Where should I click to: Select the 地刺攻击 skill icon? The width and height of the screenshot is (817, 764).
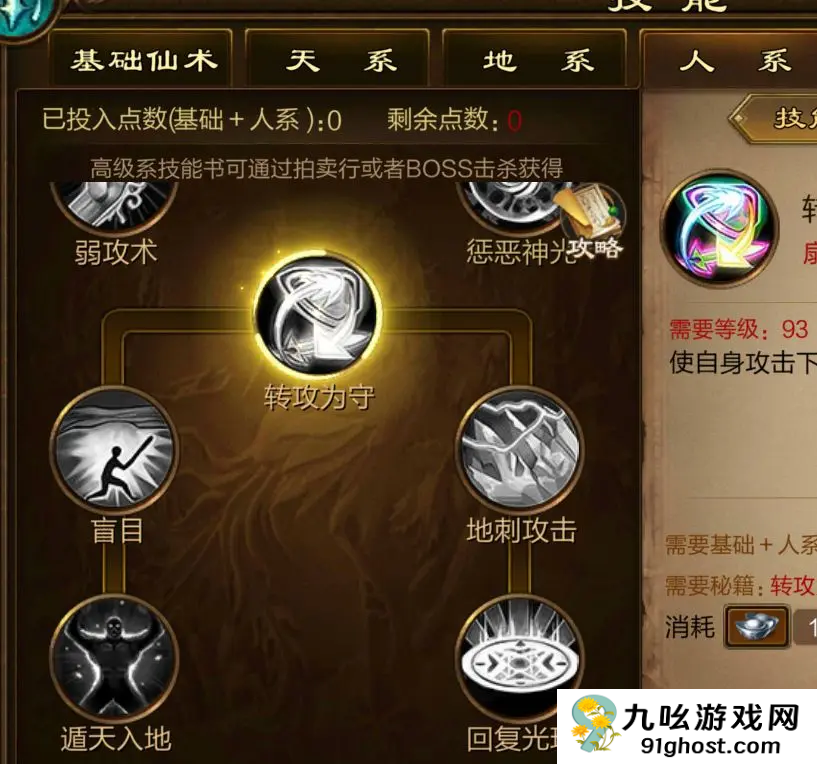point(519,450)
